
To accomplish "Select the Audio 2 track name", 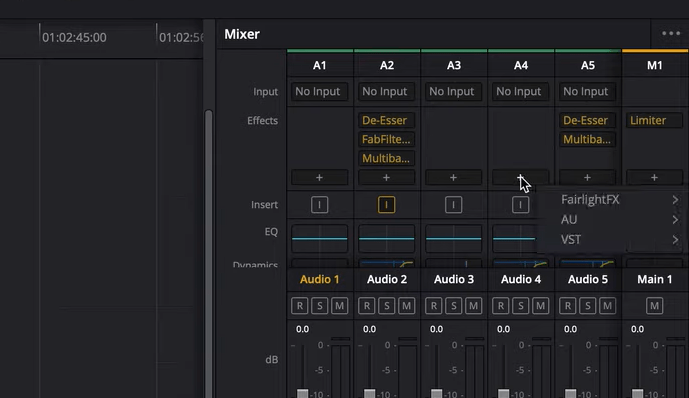I will click(x=387, y=279).
